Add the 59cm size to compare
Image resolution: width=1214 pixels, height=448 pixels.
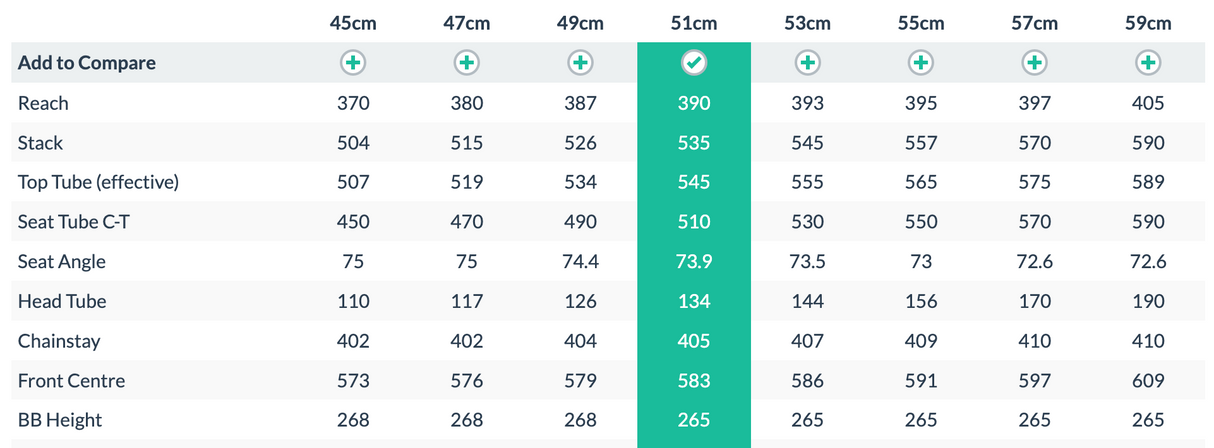click(x=1148, y=63)
